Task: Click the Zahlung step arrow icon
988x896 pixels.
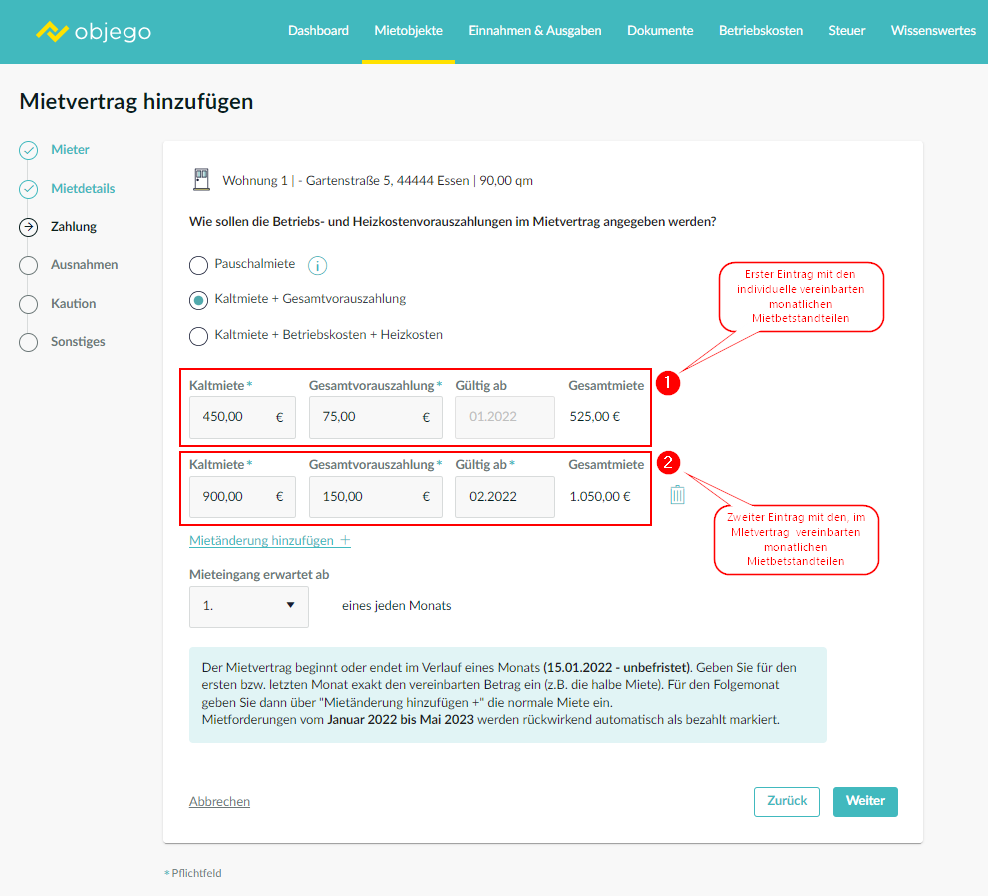Action: (x=29, y=227)
